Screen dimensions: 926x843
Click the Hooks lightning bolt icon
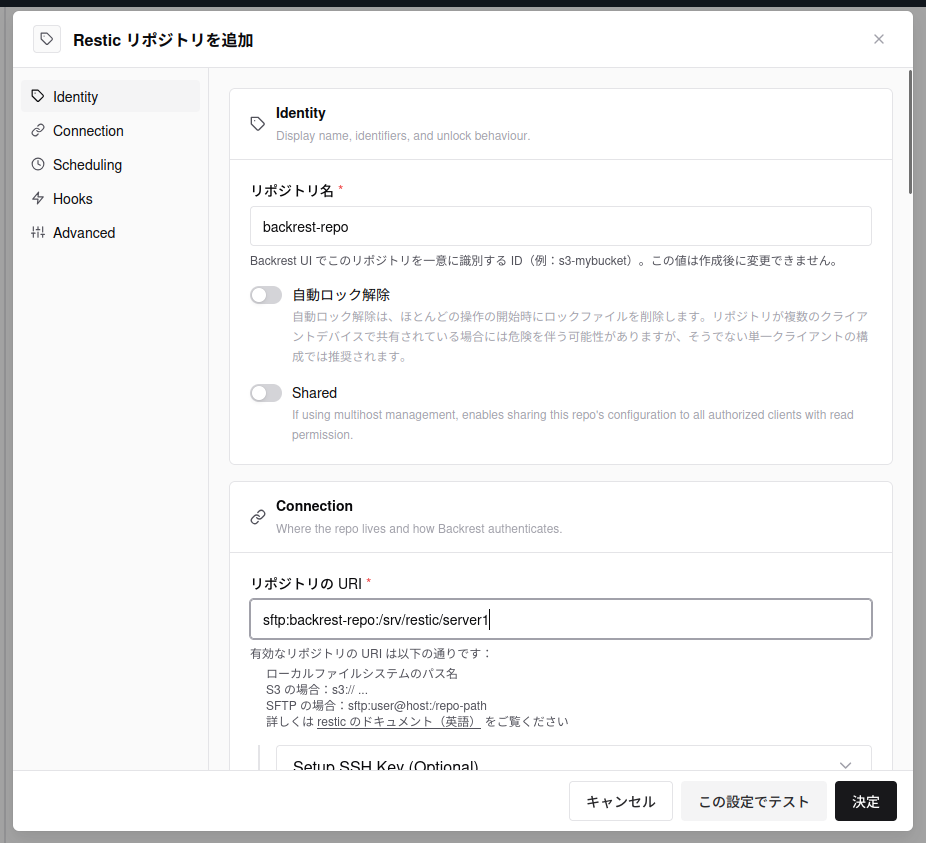(38, 198)
